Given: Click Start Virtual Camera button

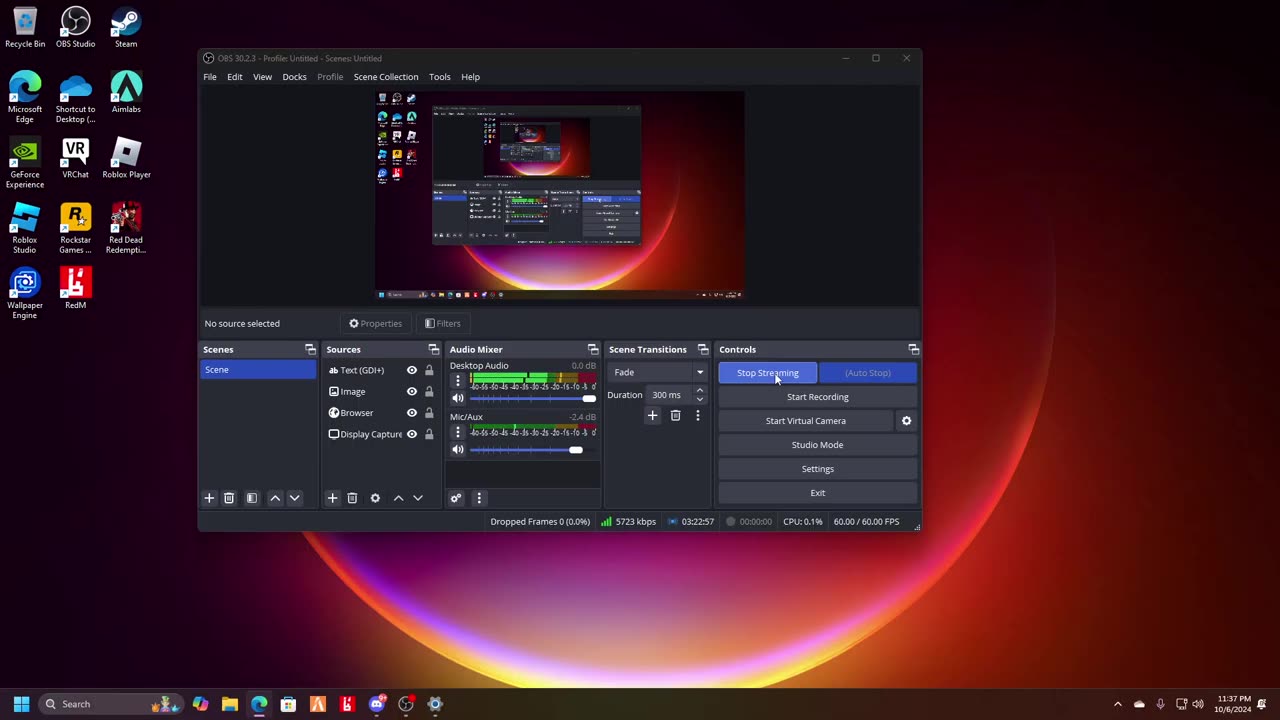Looking at the screenshot, I should (x=806, y=421).
